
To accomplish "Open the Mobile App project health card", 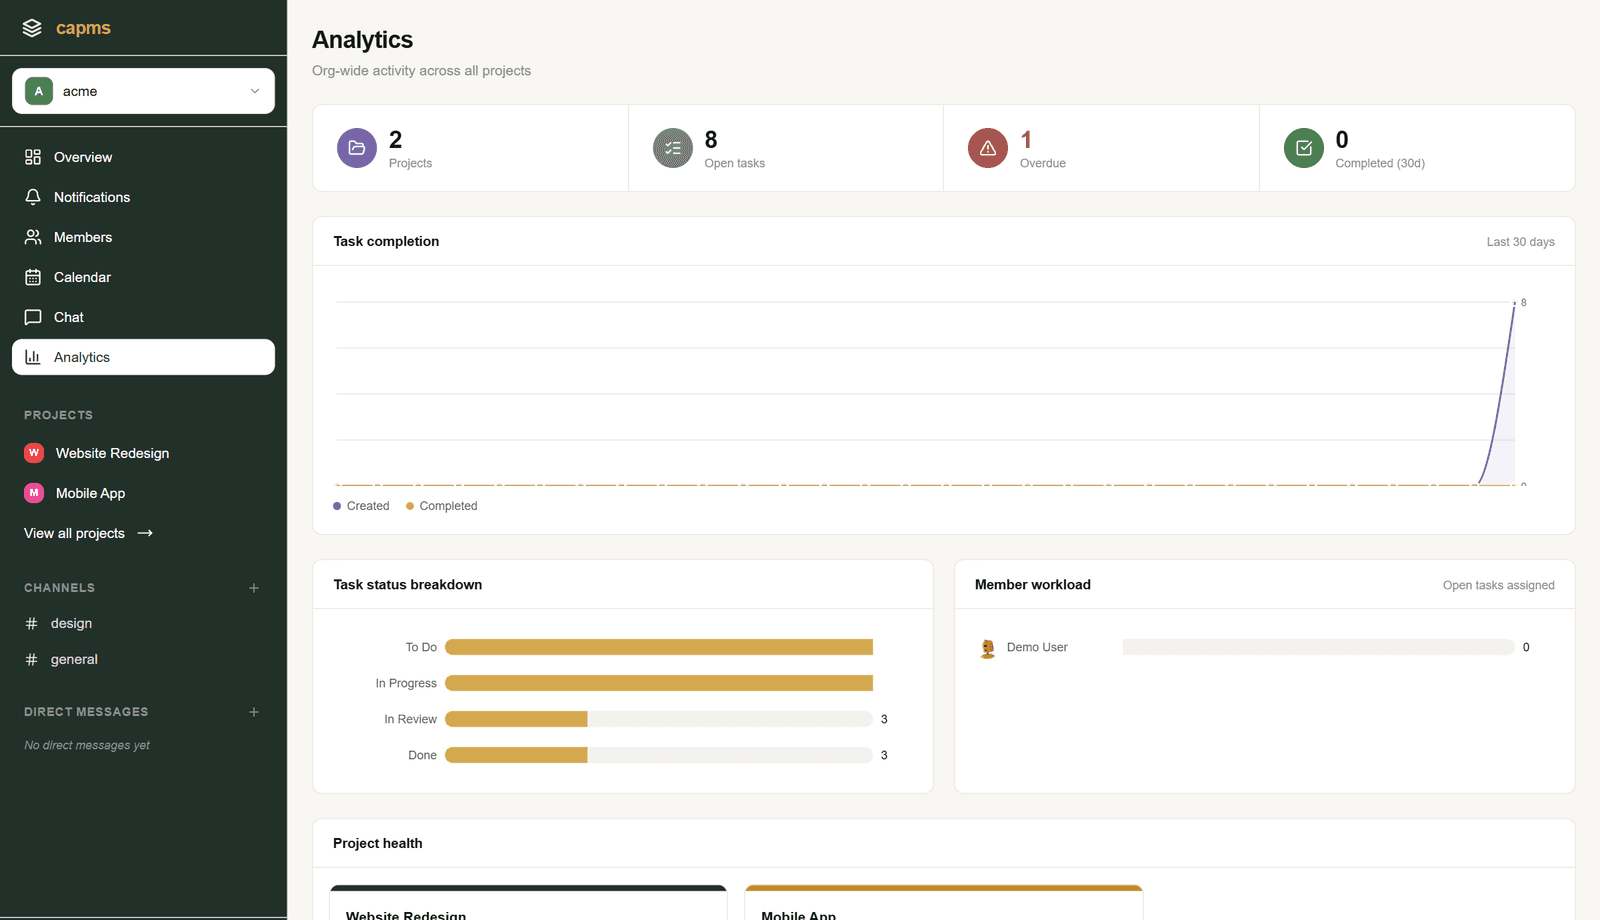I will (x=944, y=903).
